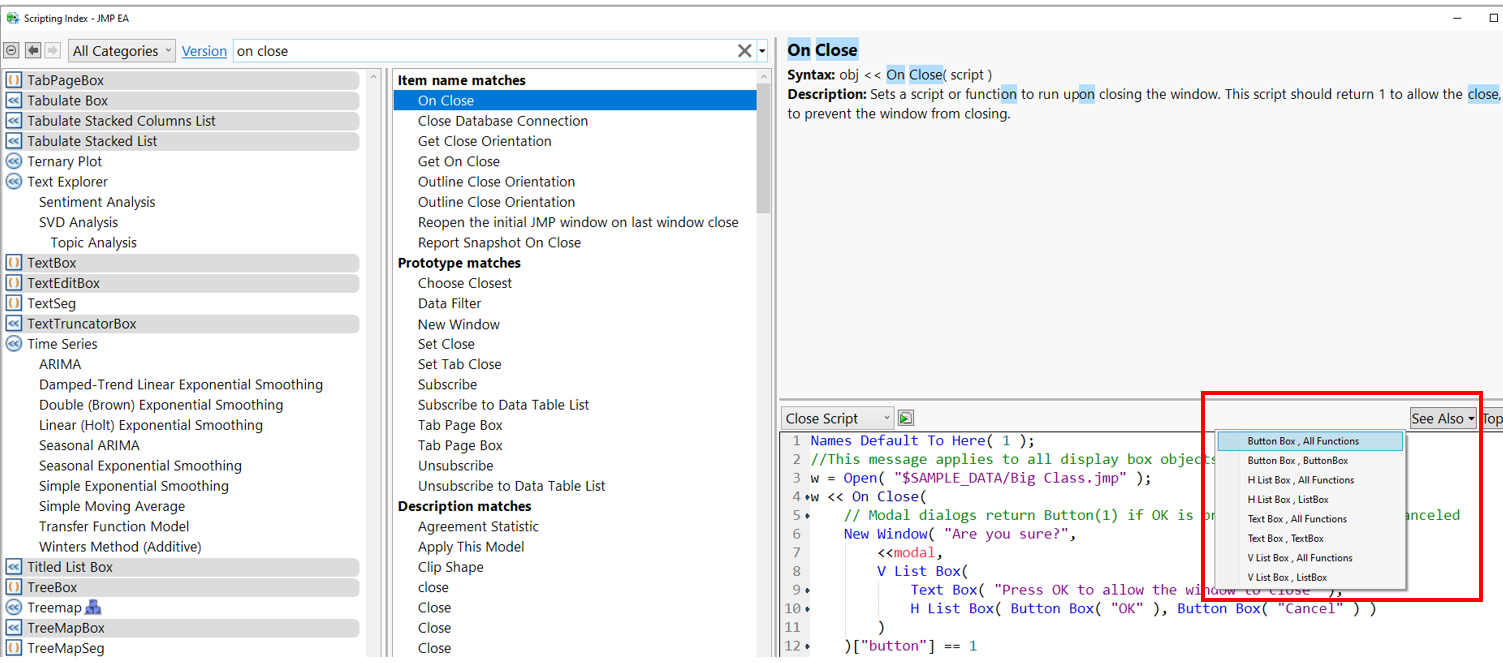Choose 'Button Box , All Functions' menu entry
Screen dimensions: 1503x663
coord(1302,441)
